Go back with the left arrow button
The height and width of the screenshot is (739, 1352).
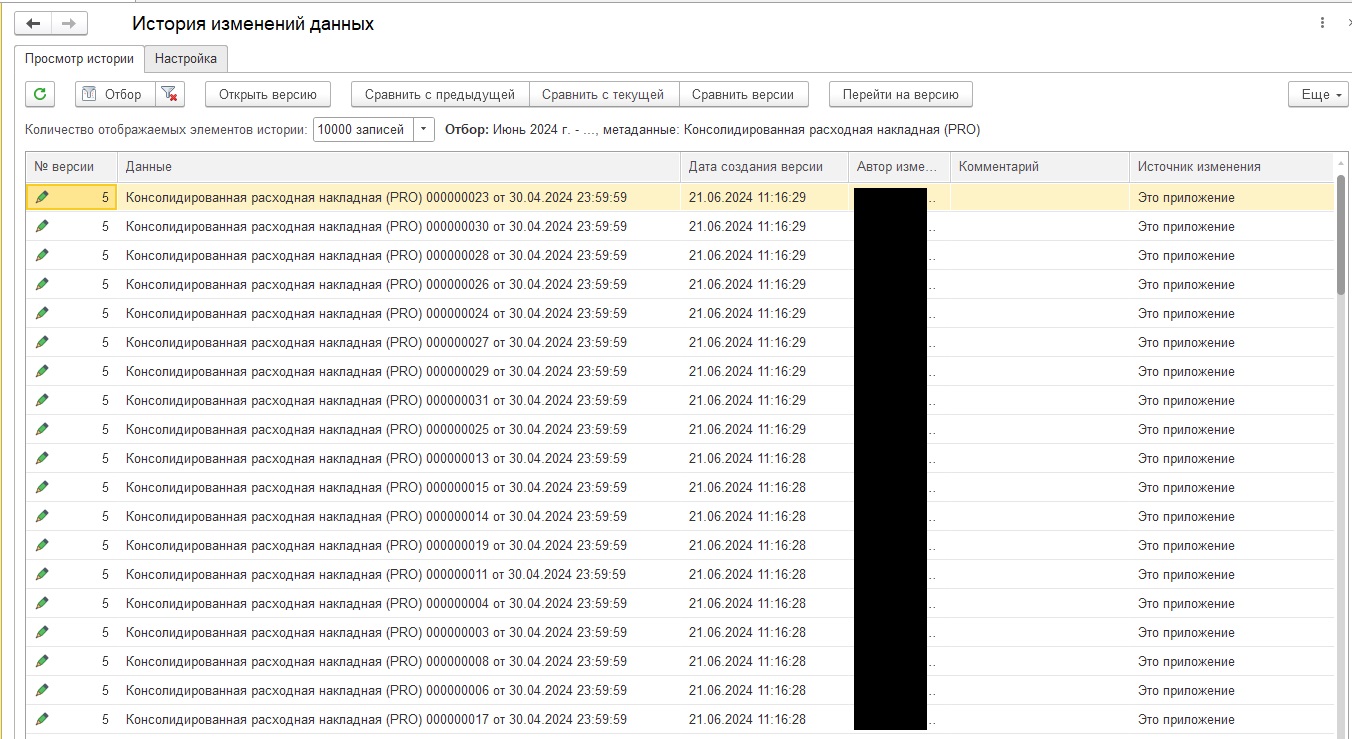click(33, 23)
